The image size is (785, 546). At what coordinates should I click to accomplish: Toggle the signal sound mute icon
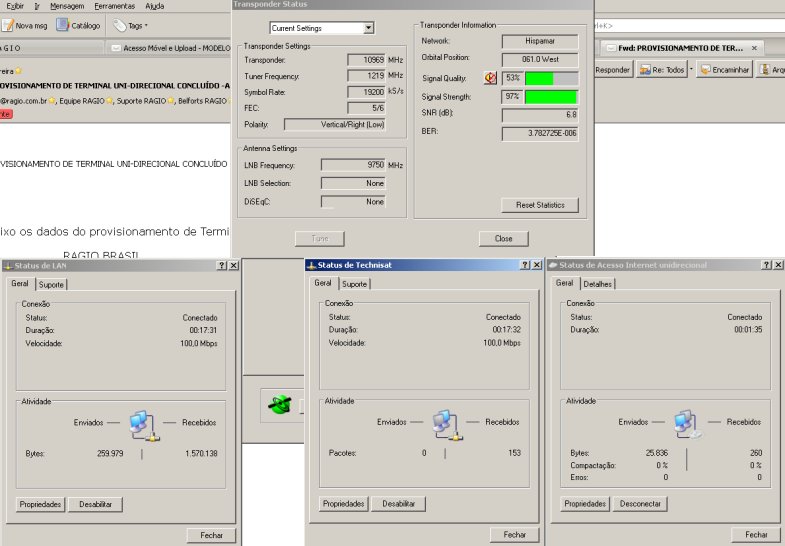coord(490,78)
